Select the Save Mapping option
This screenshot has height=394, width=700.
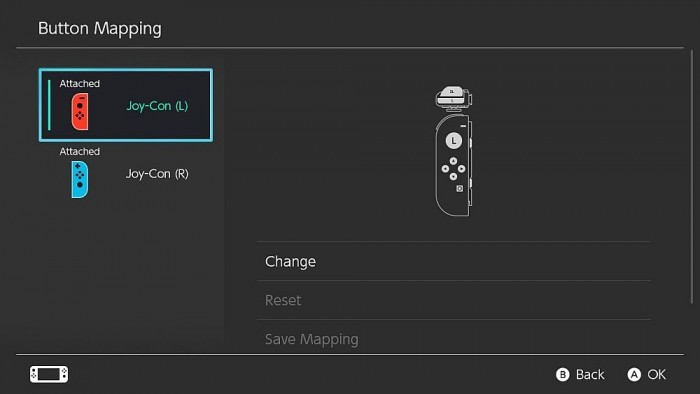tap(454, 339)
